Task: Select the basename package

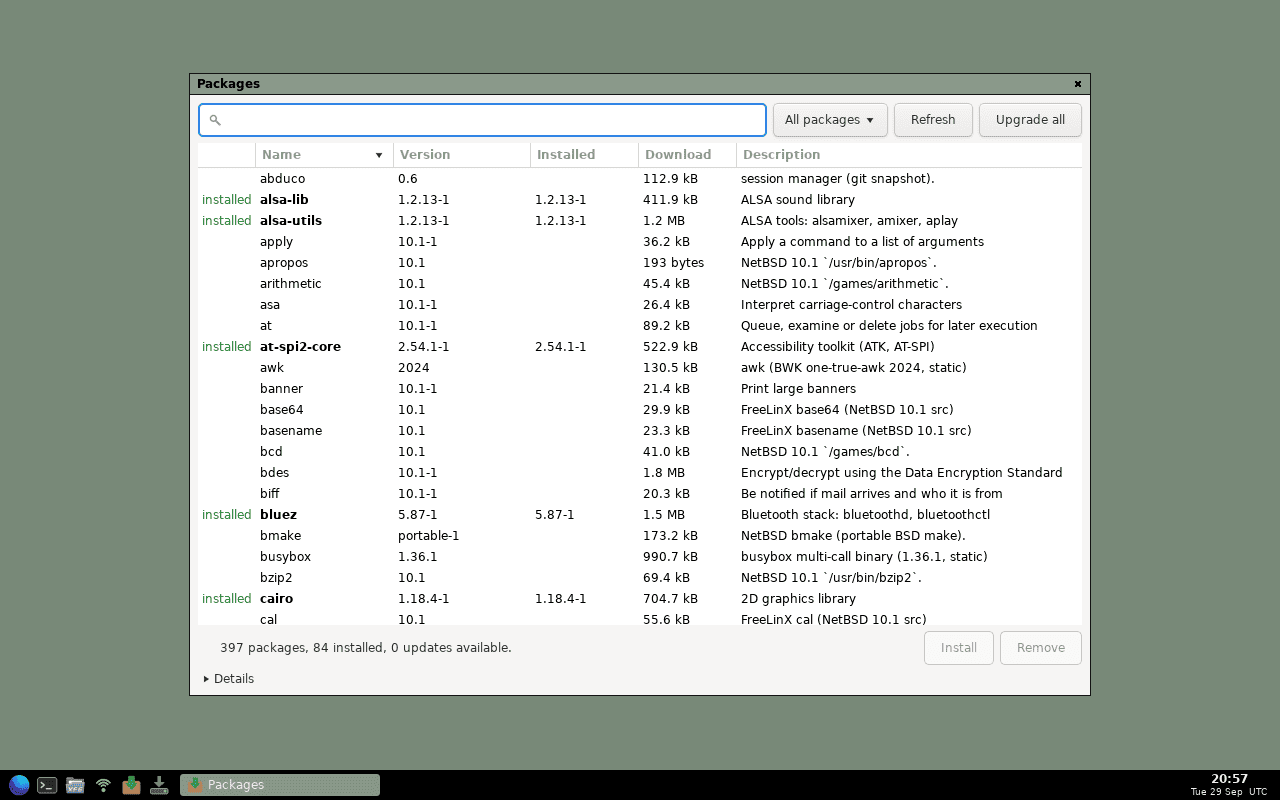Action: [640, 431]
